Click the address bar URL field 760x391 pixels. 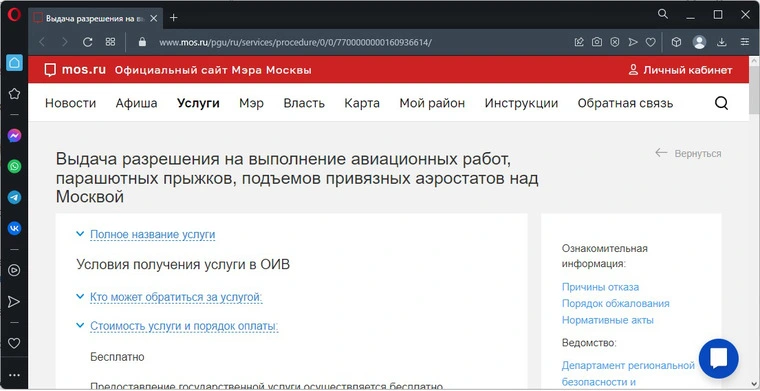point(295,42)
